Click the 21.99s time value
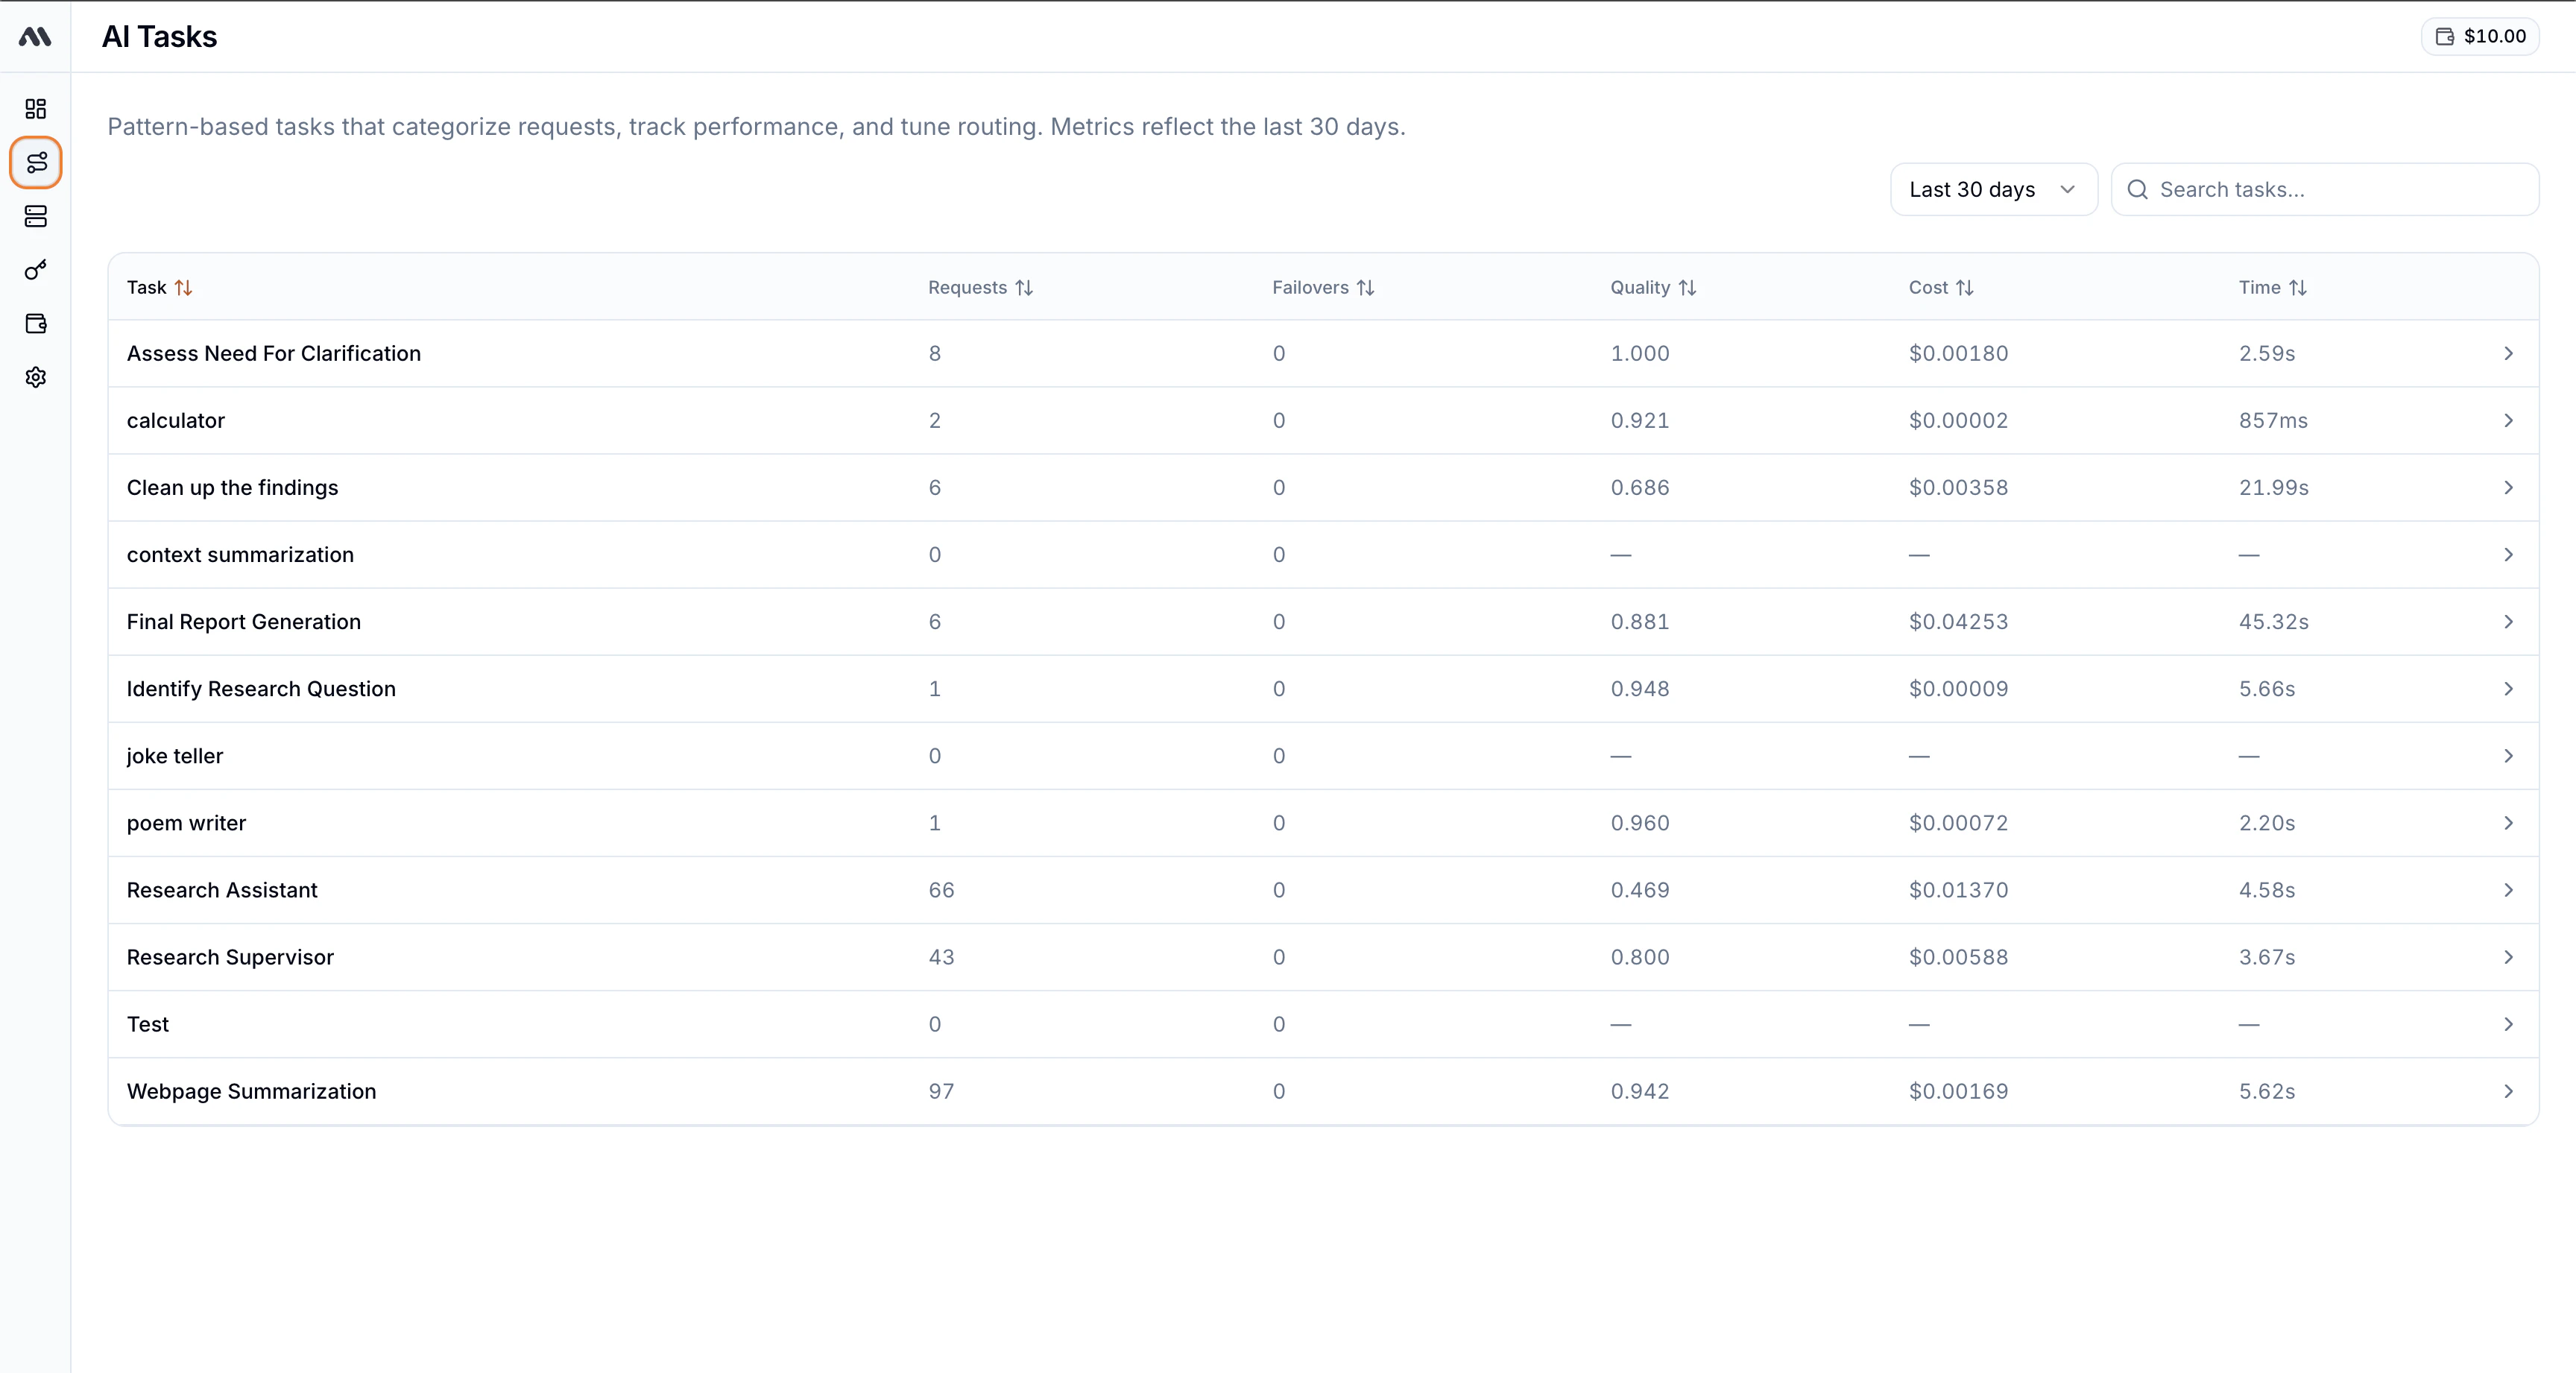 (2273, 488)
